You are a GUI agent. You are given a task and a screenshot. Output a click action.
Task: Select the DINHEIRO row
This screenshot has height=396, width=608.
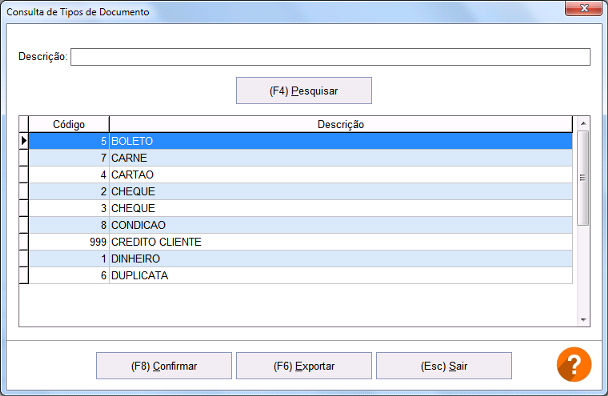301,259
